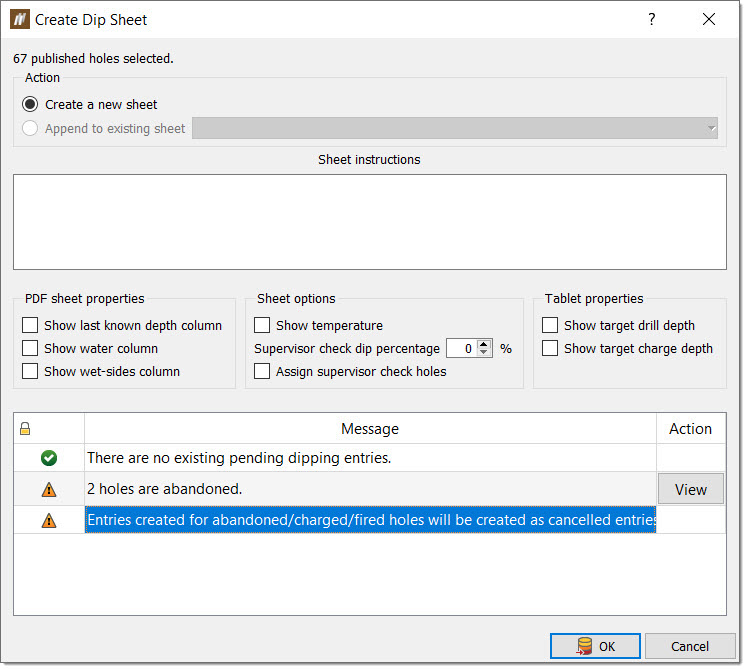Click the application logo icon in title bar
The height and width of the screenshot is (669, 746).
click(x=20, y=20)
